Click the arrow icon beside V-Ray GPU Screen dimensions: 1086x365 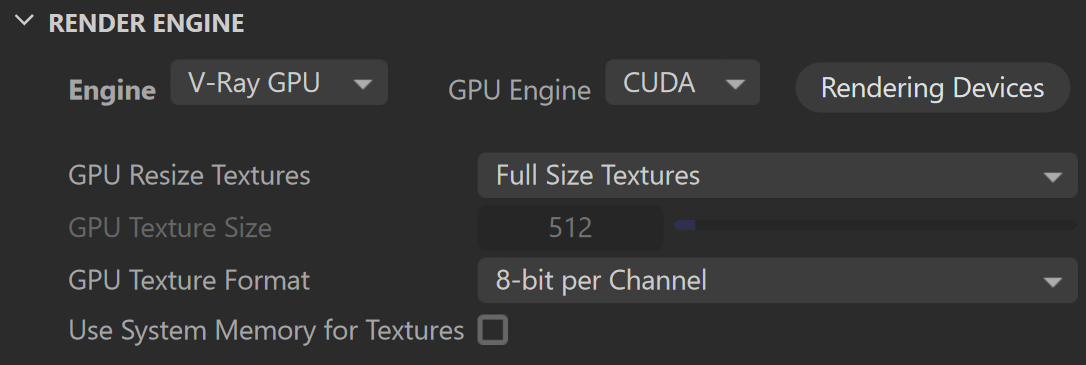click(362, 84)
